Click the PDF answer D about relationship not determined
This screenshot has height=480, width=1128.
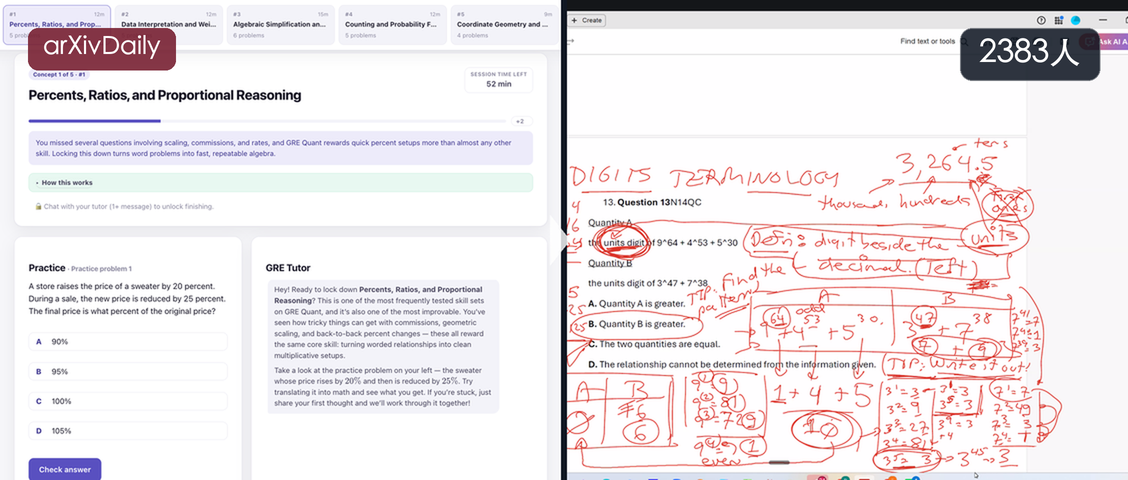point(732,364)
